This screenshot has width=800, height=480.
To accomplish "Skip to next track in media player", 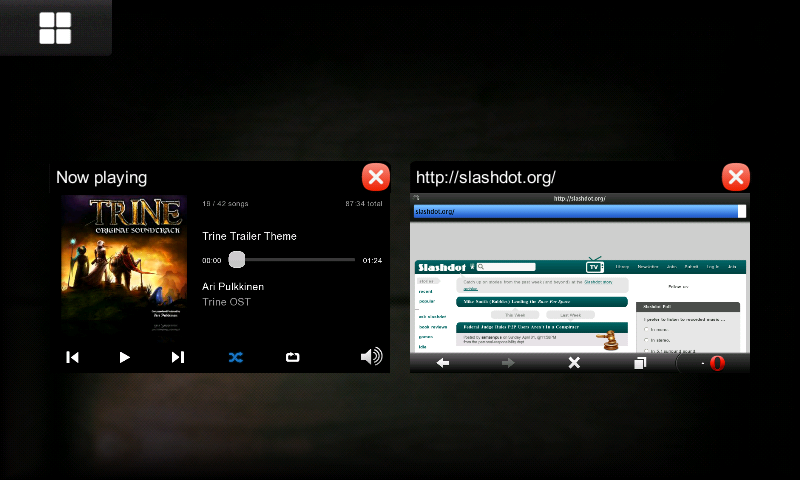I will (178, 357).
